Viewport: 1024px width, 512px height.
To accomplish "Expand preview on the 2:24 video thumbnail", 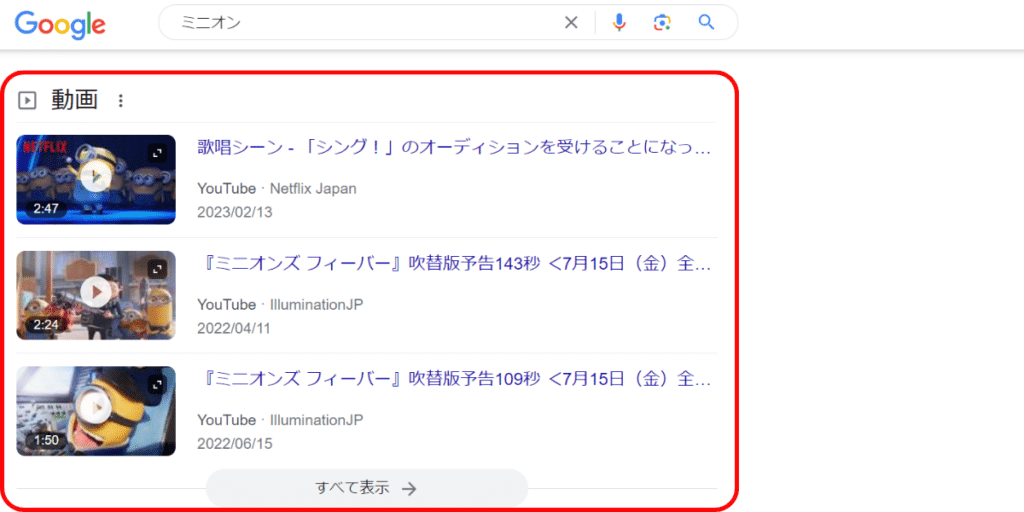I will pos(157,269).
